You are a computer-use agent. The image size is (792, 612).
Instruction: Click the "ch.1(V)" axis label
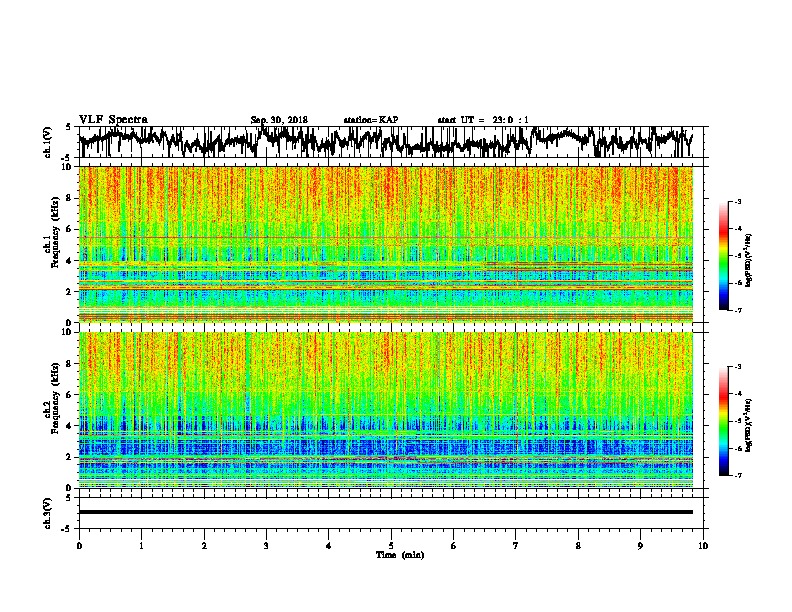(x=48, y=142)
